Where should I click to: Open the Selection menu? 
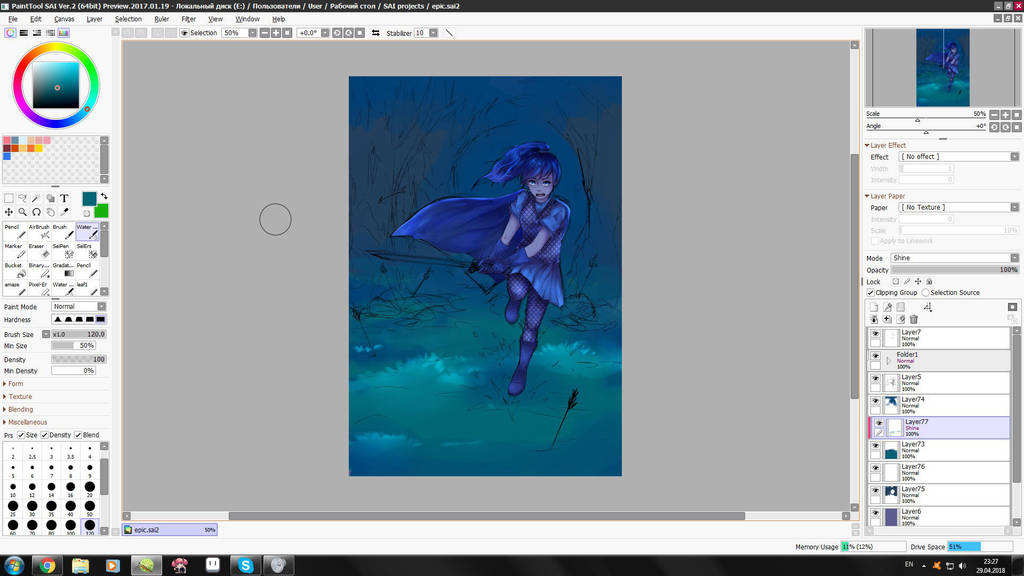129,19
